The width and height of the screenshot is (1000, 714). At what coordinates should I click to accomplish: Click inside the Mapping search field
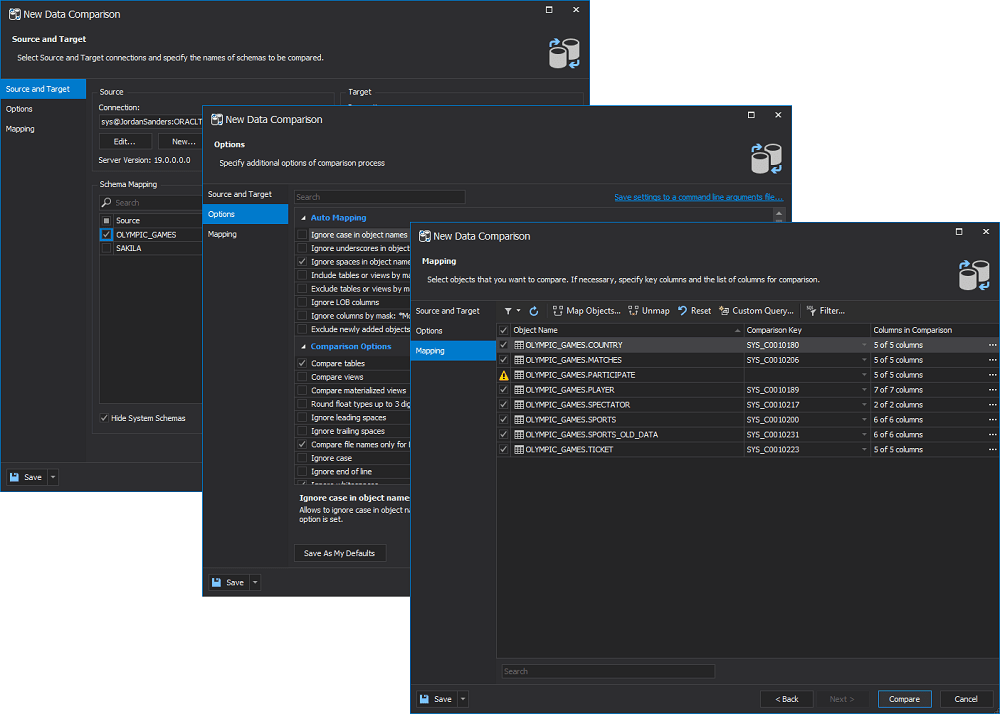[x=607, y=671]
